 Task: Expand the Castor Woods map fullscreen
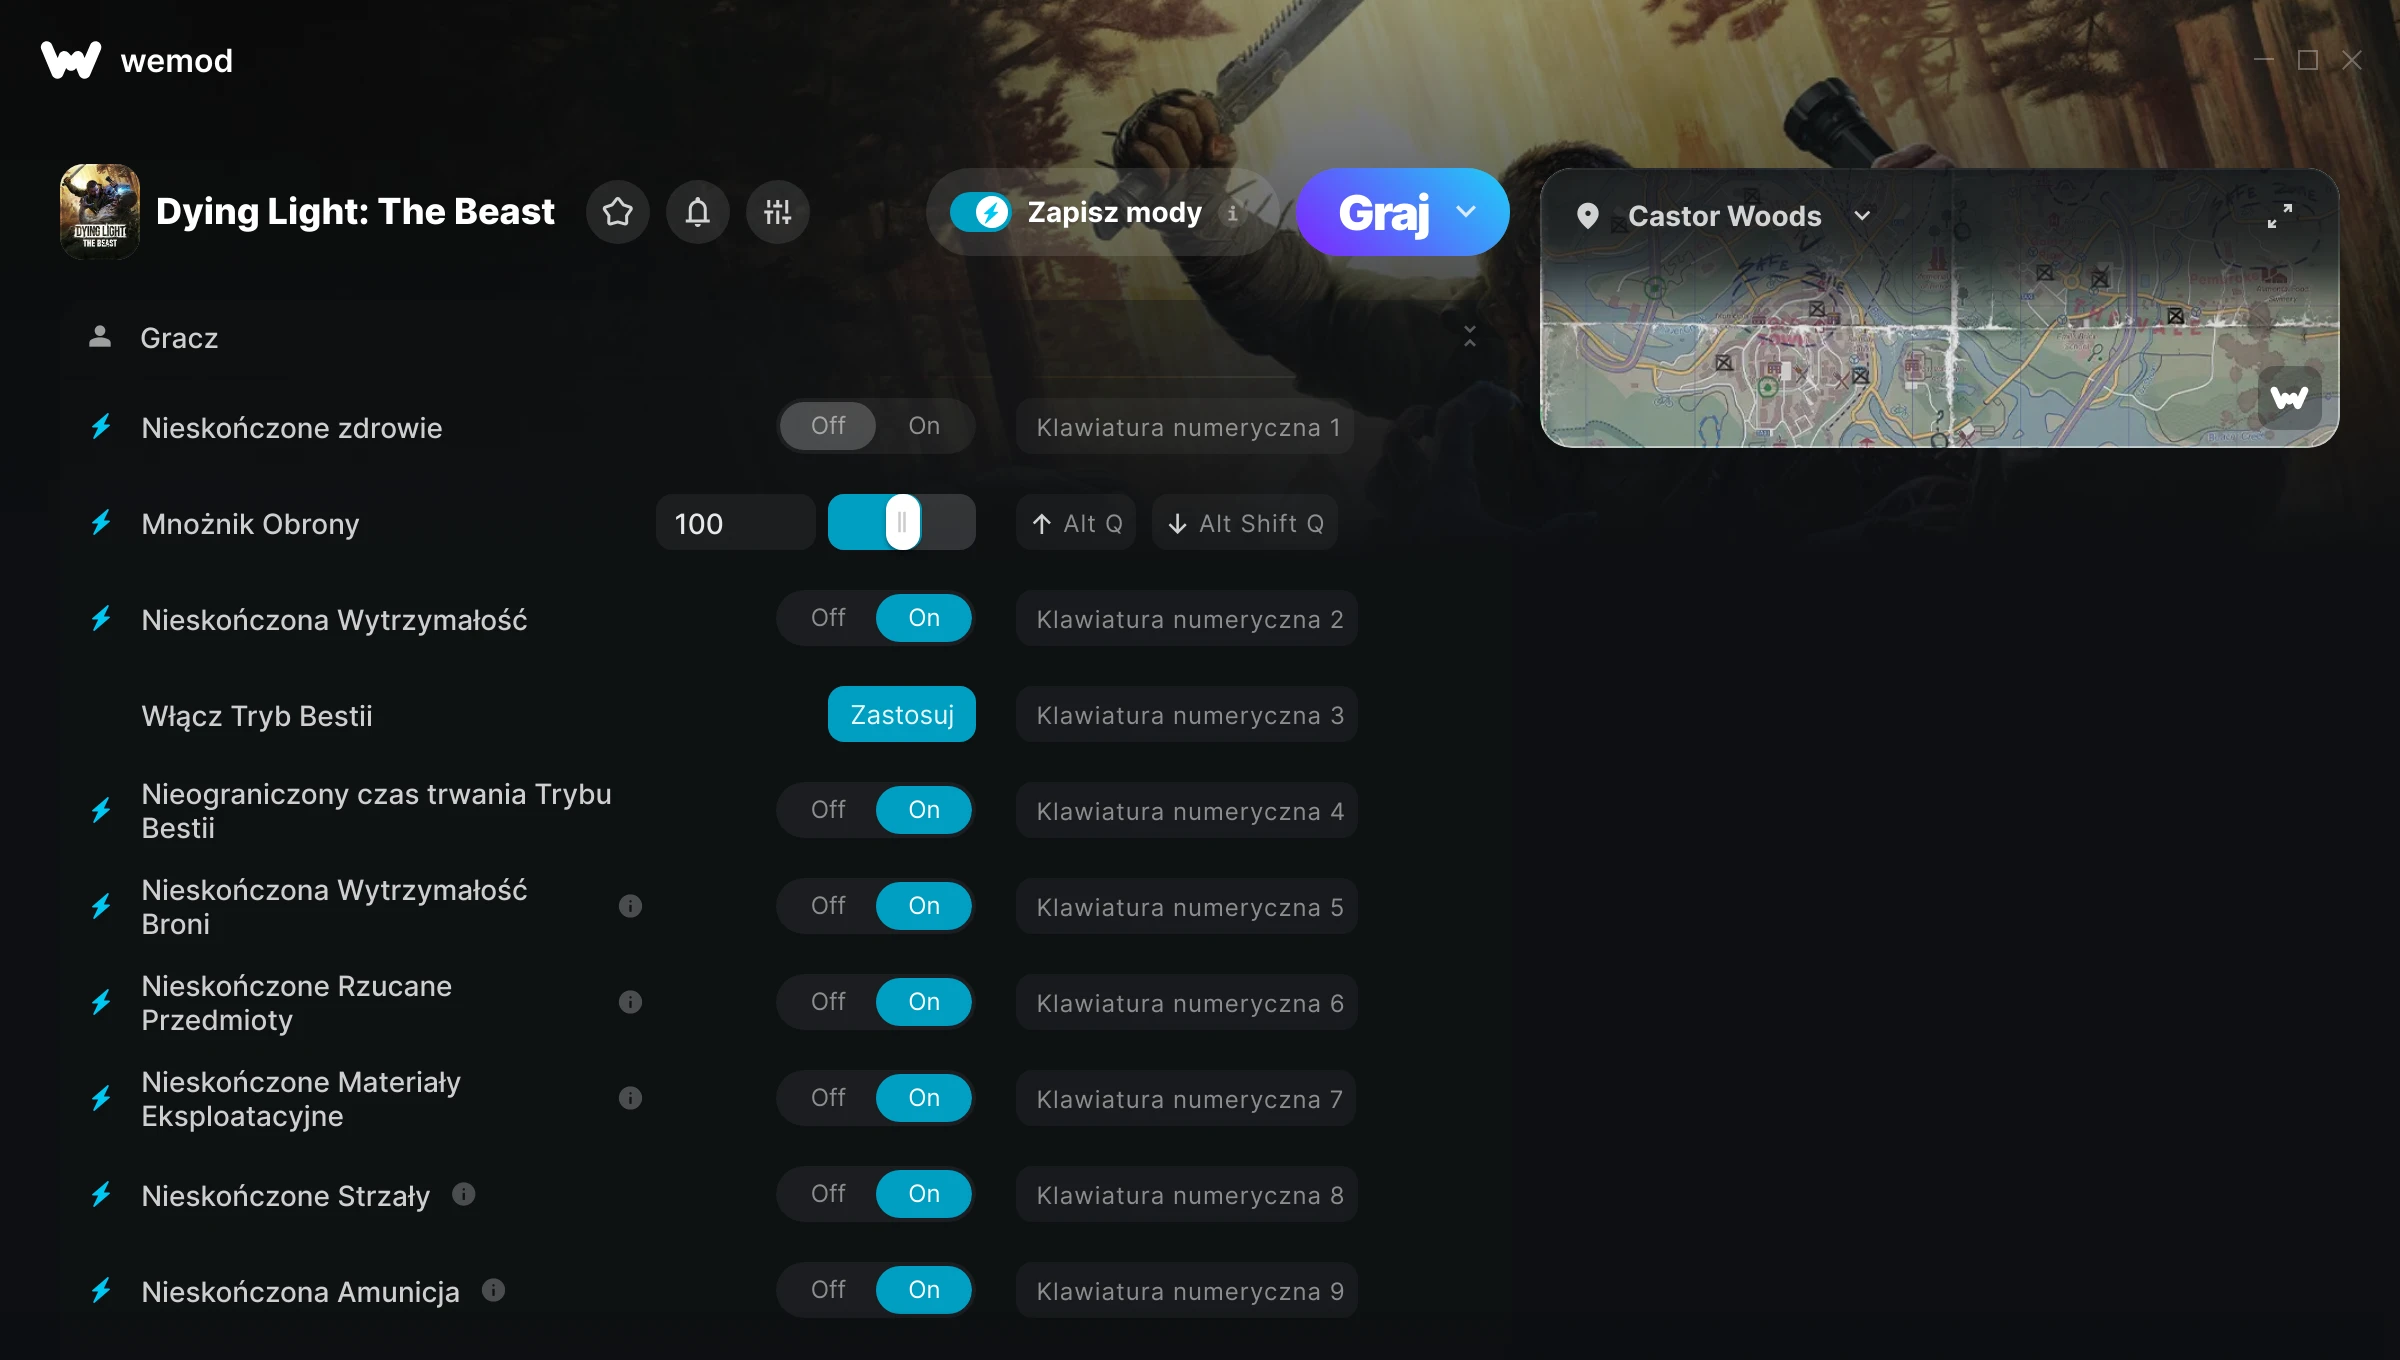coord(2280,216)
